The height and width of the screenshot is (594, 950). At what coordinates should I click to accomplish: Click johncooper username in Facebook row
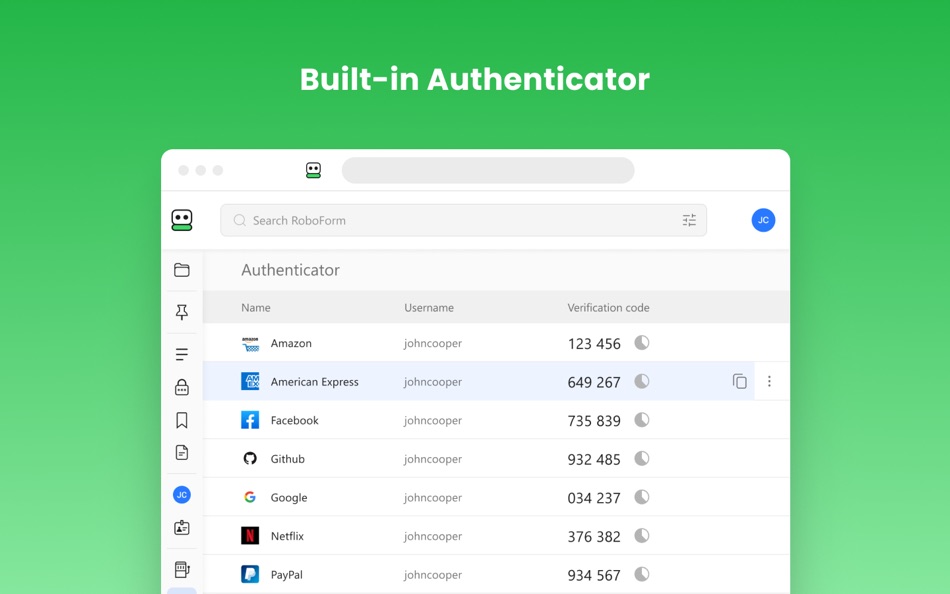[x=433, y=420]
